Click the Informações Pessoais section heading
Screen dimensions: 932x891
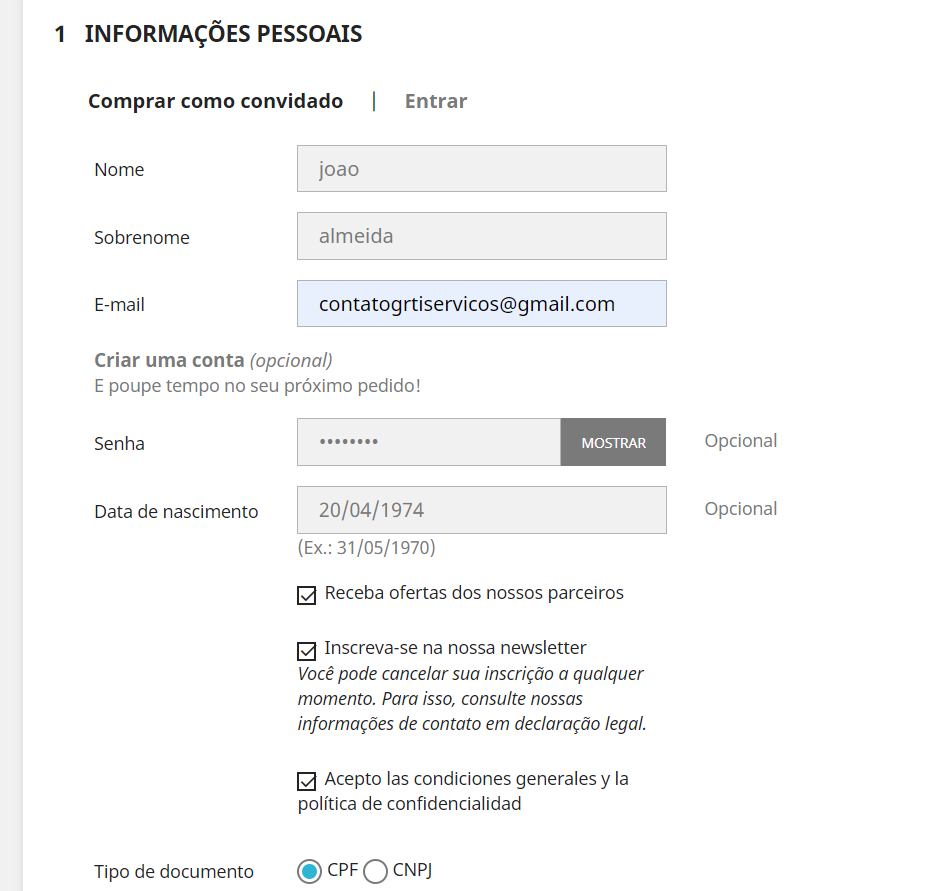pos(223,34)
